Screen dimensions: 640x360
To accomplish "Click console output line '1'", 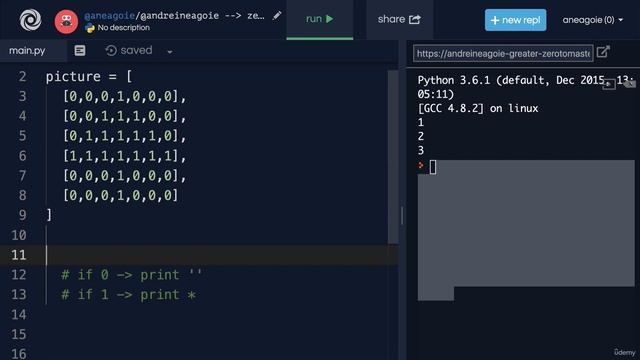I will (421, 122).
